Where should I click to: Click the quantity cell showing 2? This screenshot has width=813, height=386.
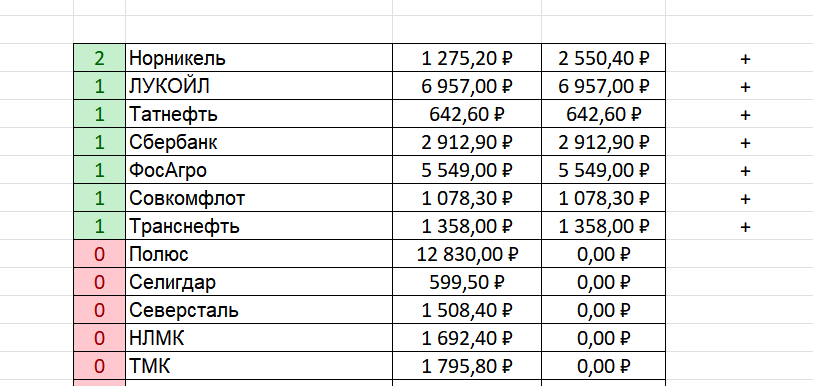(x=100, y=58)
